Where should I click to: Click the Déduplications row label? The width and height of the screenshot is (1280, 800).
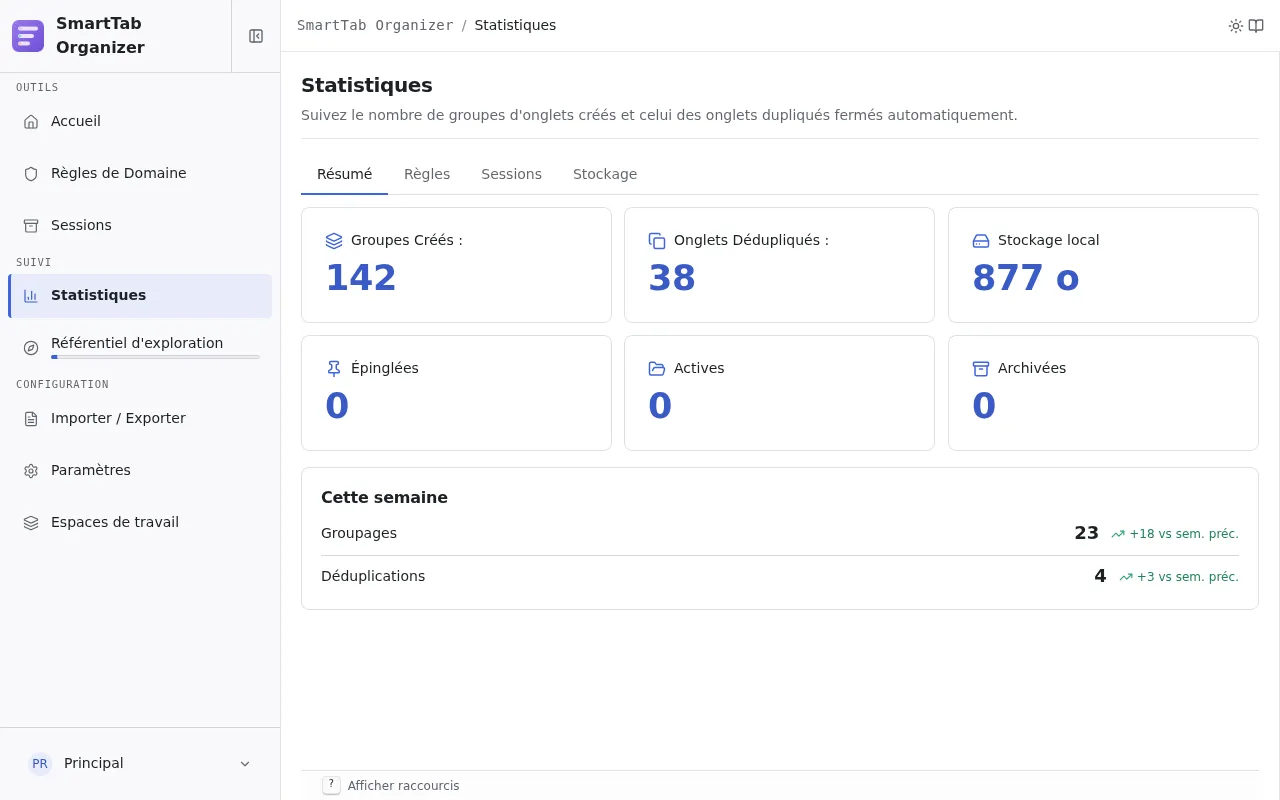(x=373, y=577)
